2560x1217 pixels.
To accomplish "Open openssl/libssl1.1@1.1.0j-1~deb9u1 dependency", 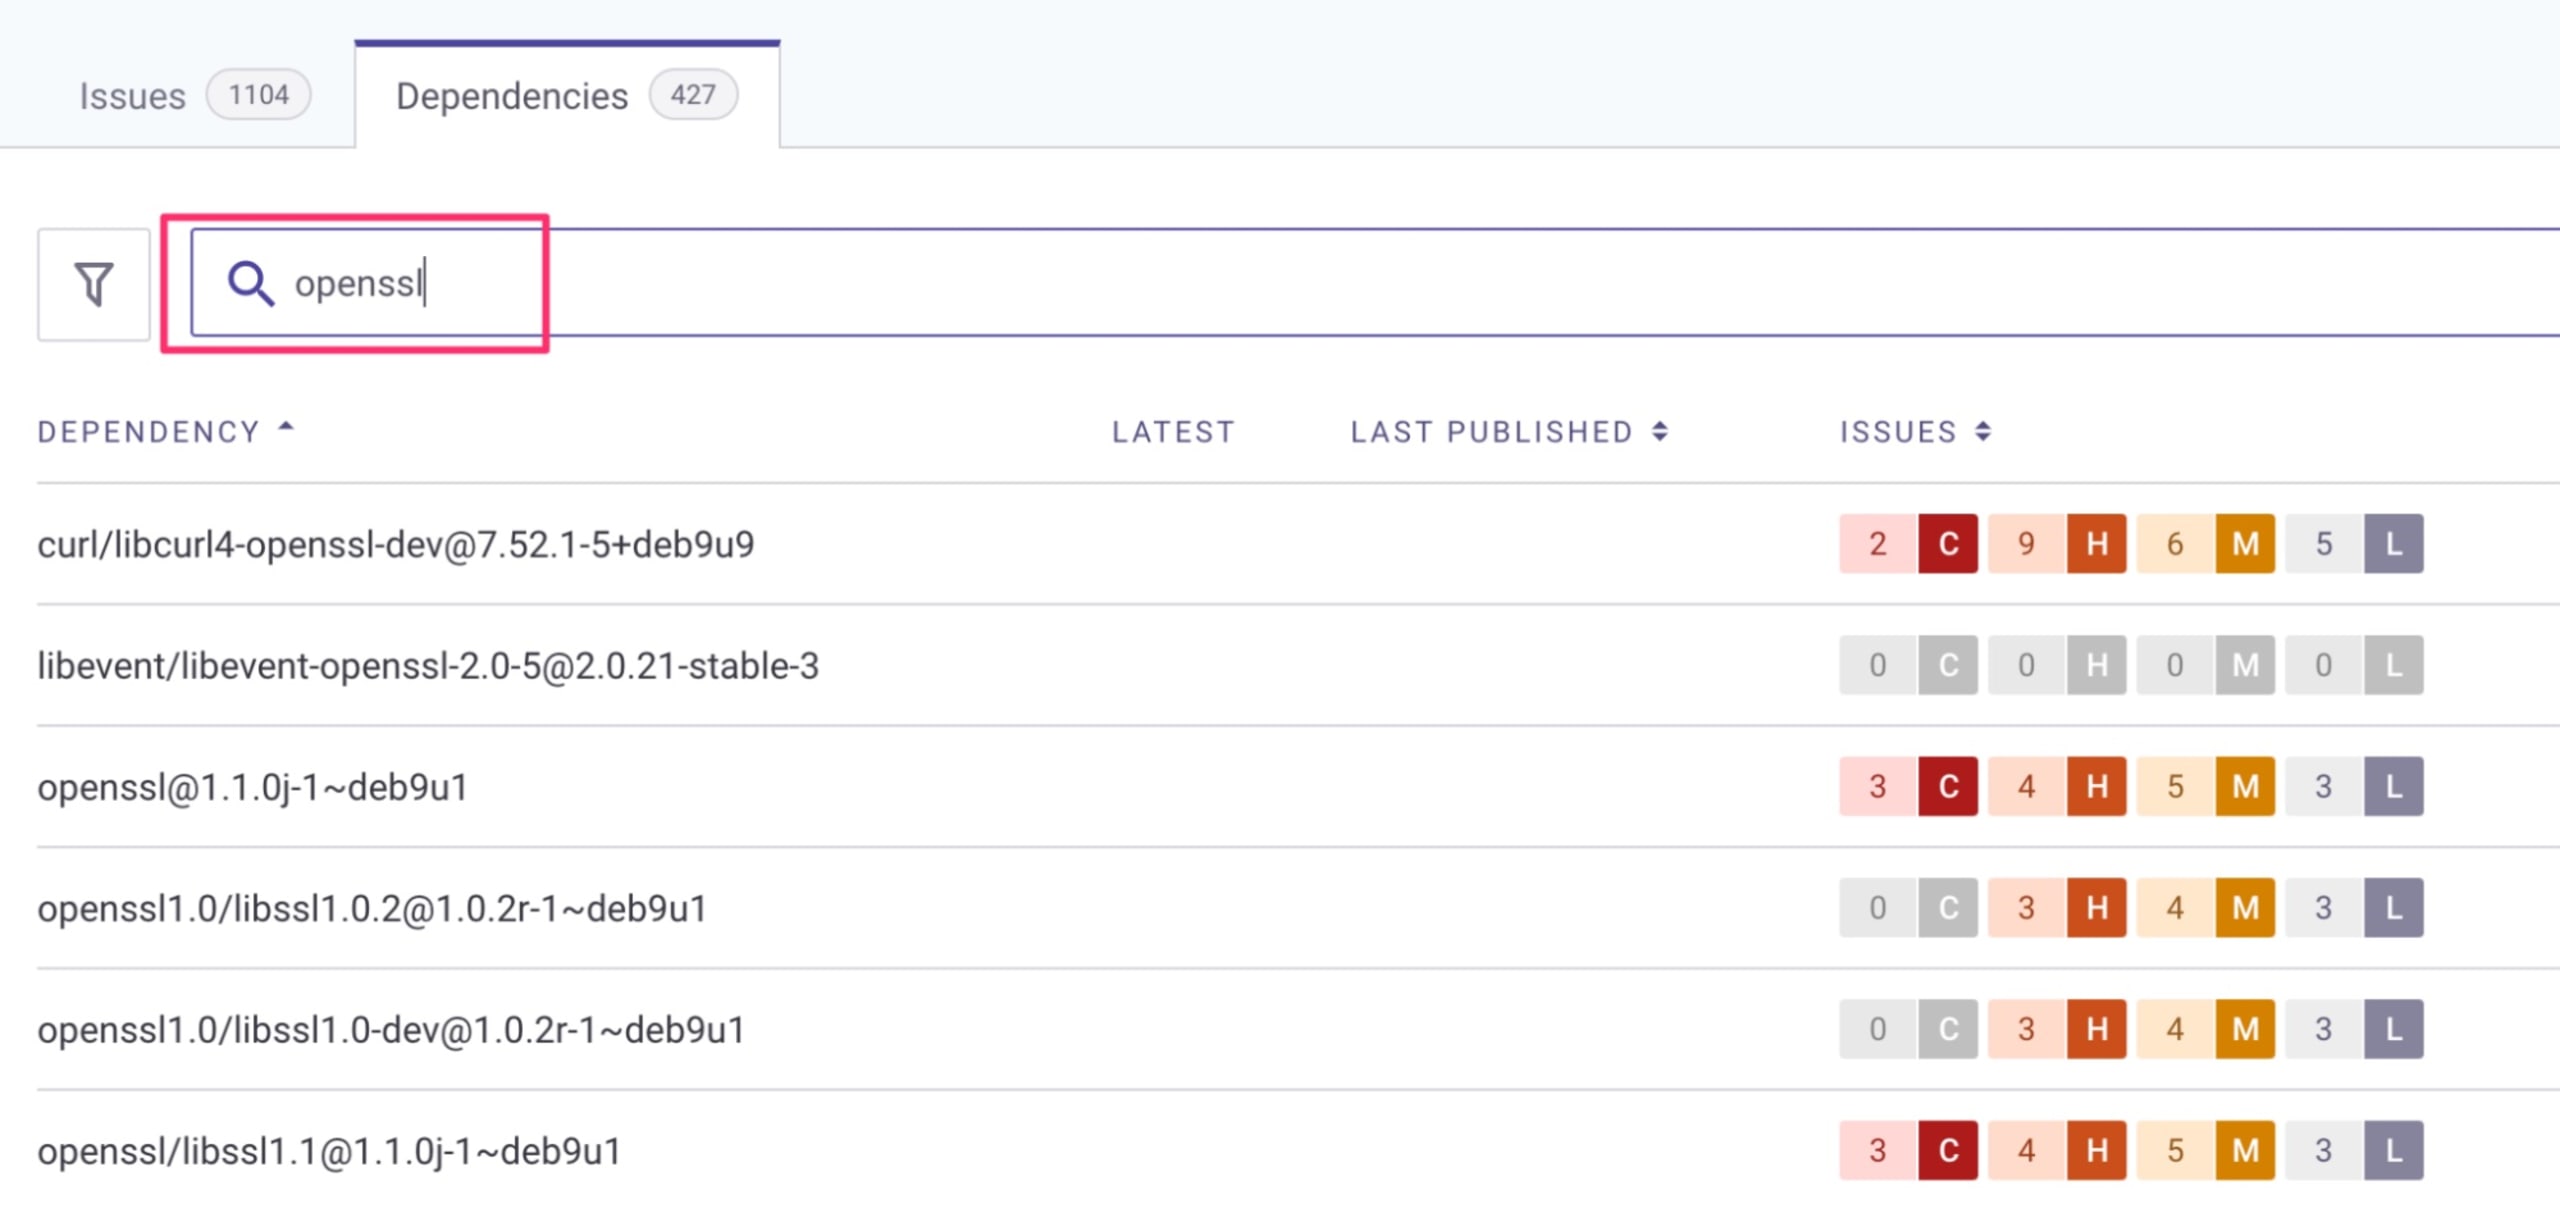I will tap(329, 1151).
